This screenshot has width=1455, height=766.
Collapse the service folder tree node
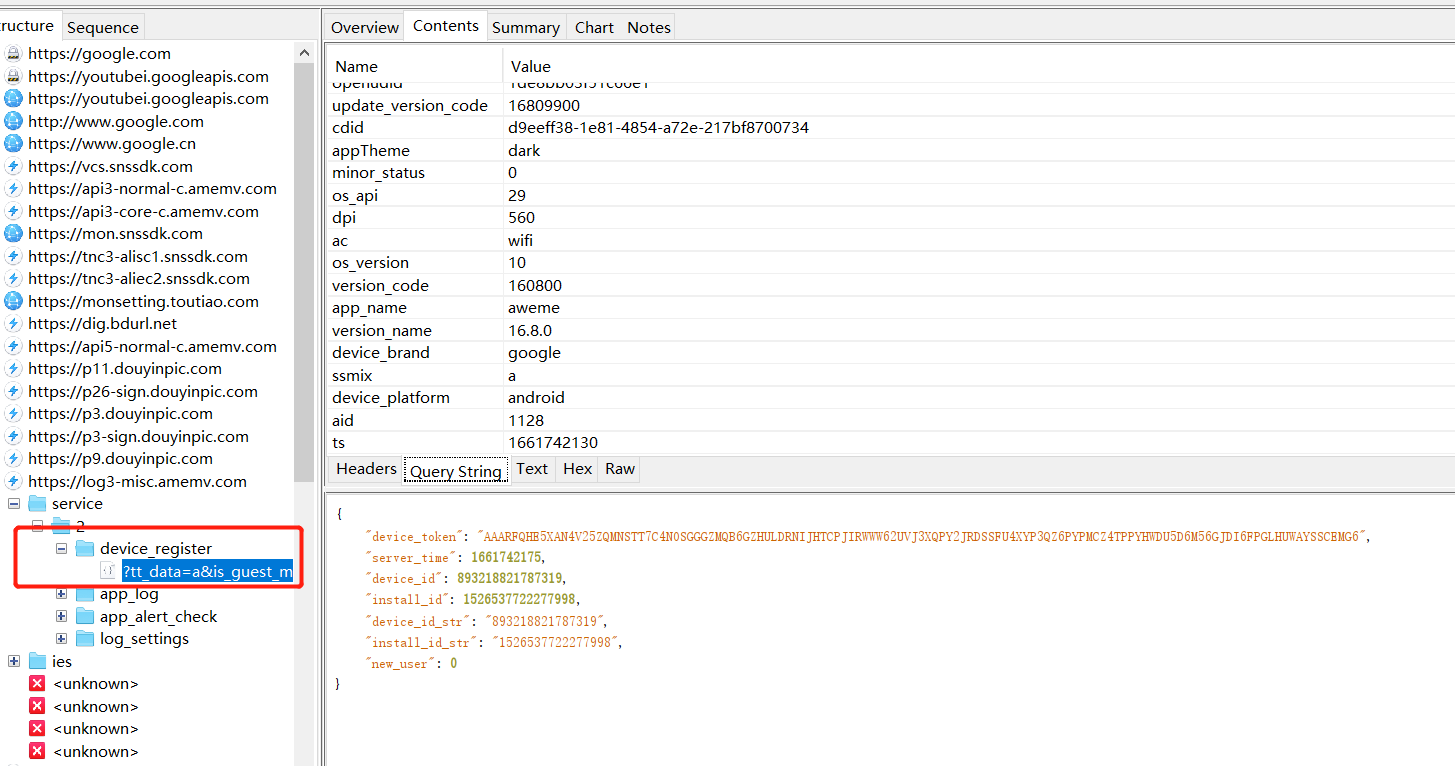click(x=14, y=504)
